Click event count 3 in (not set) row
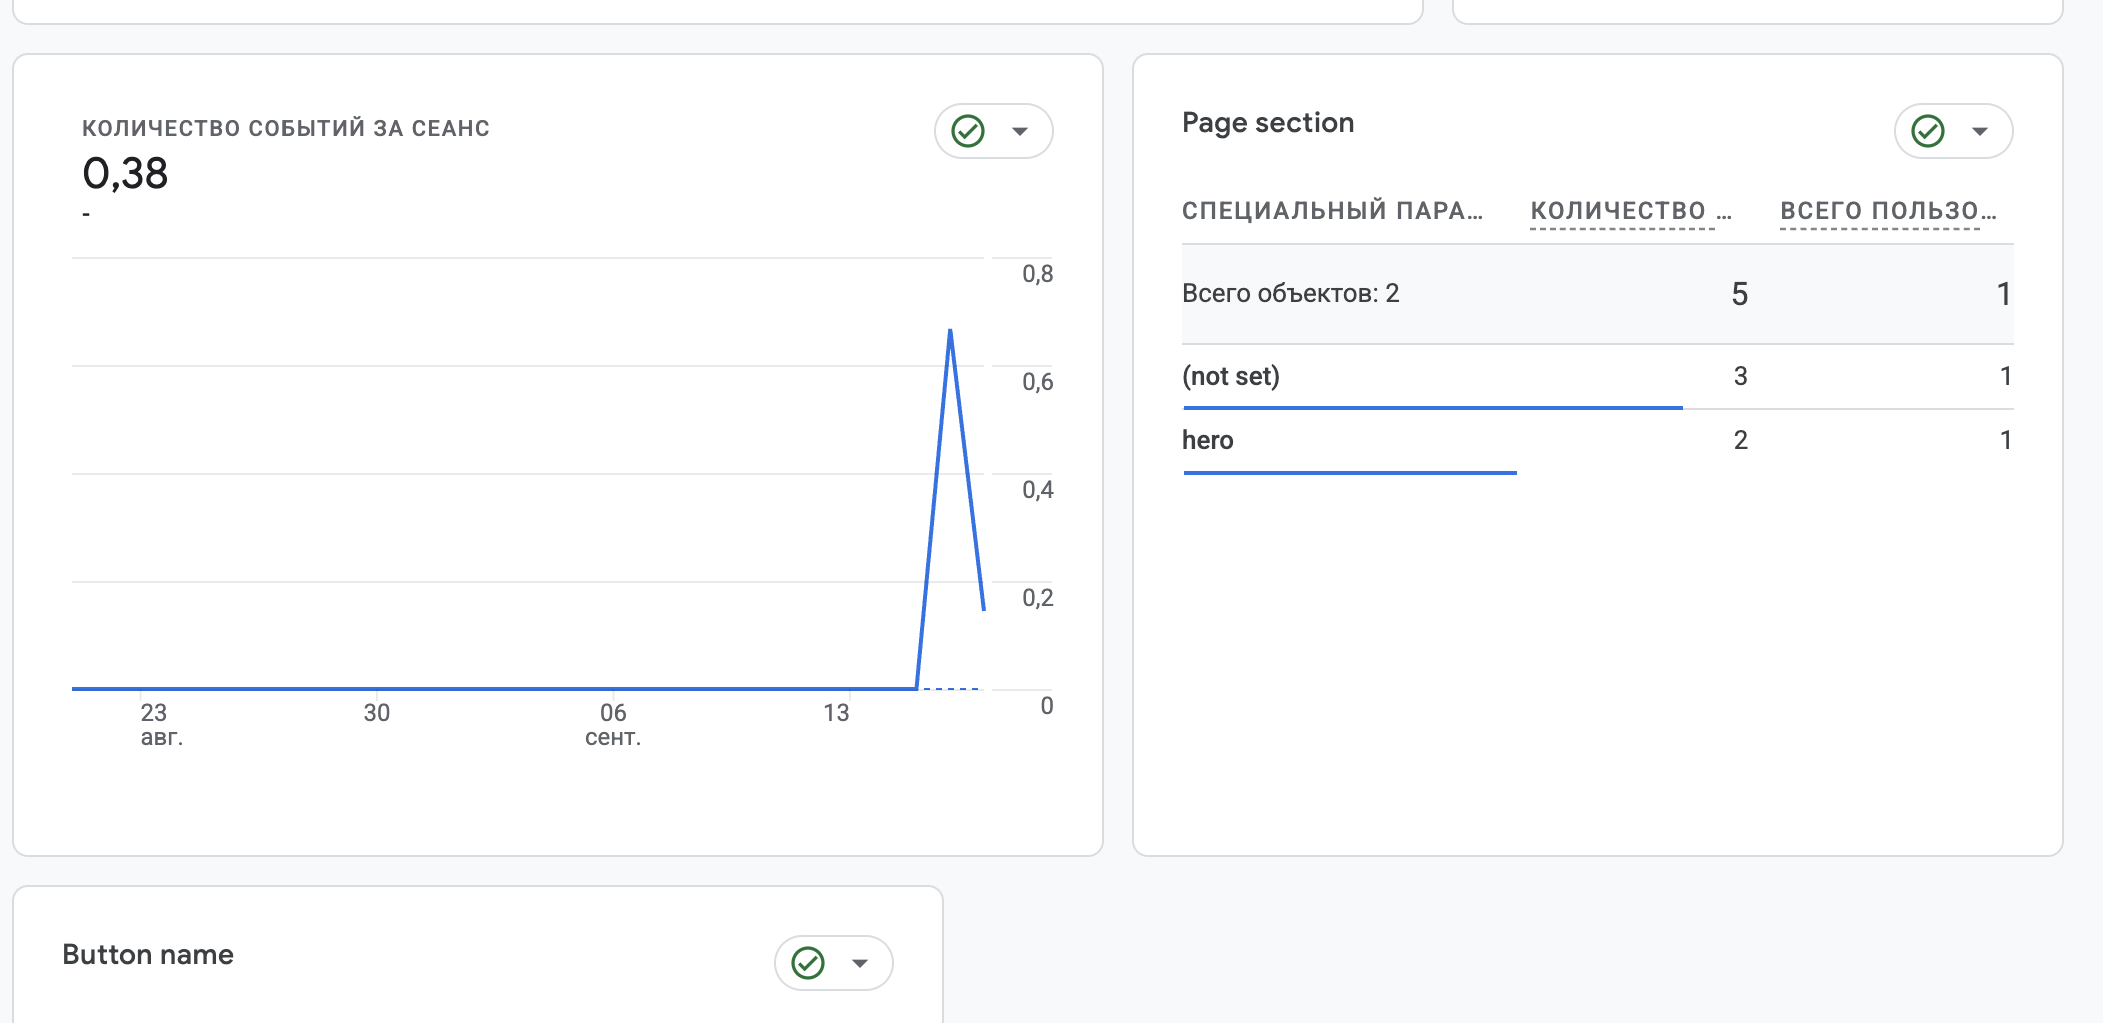The width and height of the screenshot is (2103, 1023). point(1741,376)
